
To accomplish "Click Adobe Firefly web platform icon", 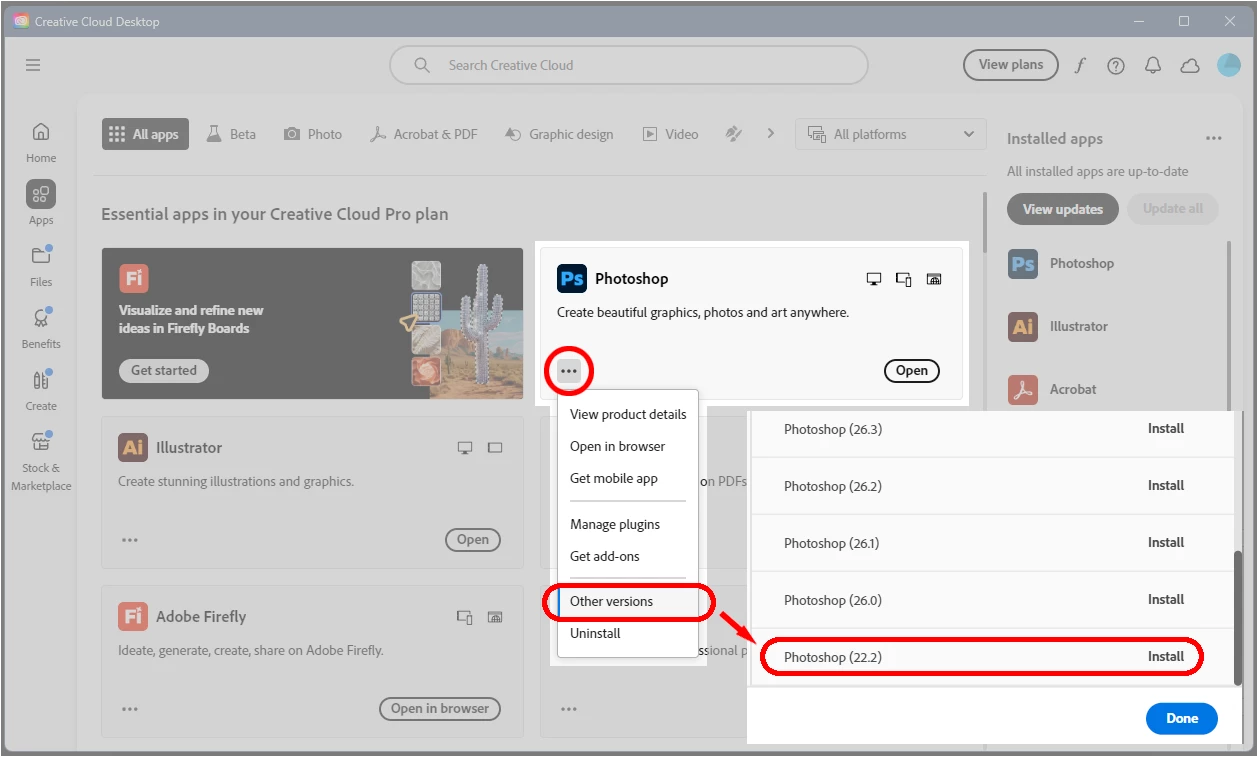I will click(x=495, y=618).
